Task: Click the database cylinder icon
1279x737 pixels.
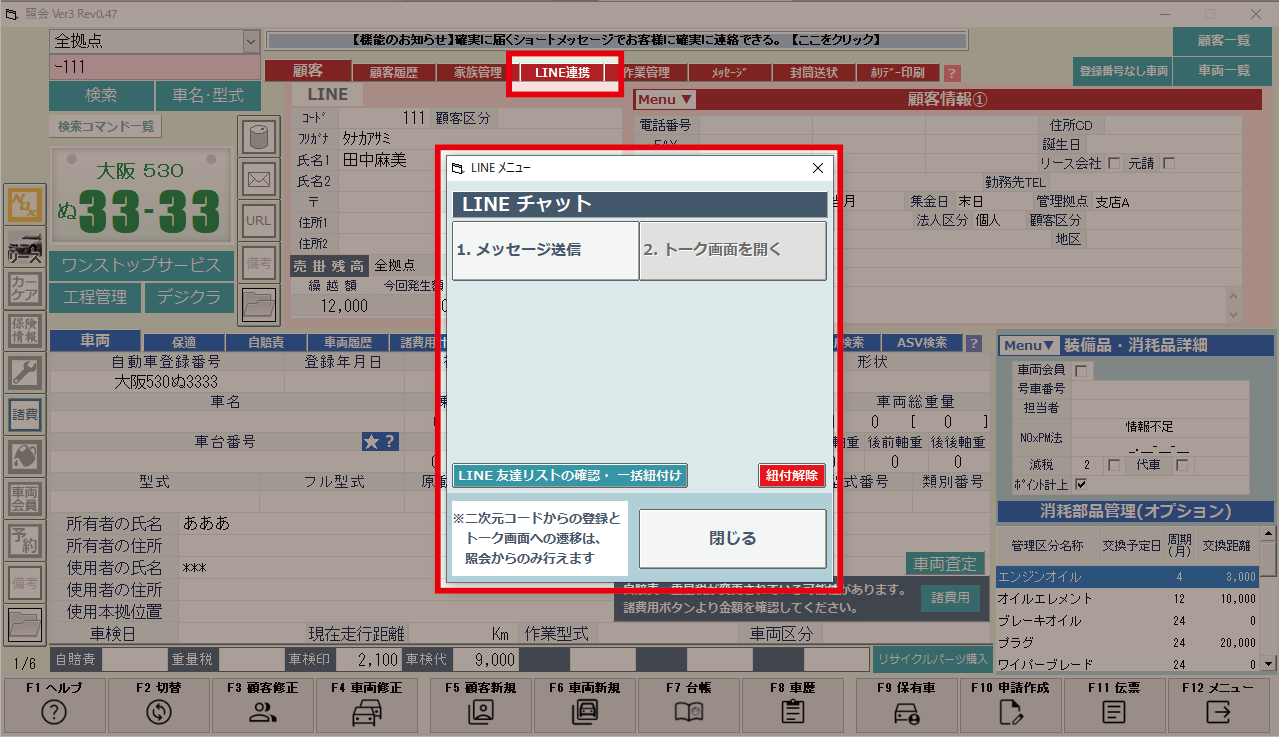Action: coord(259,137)
